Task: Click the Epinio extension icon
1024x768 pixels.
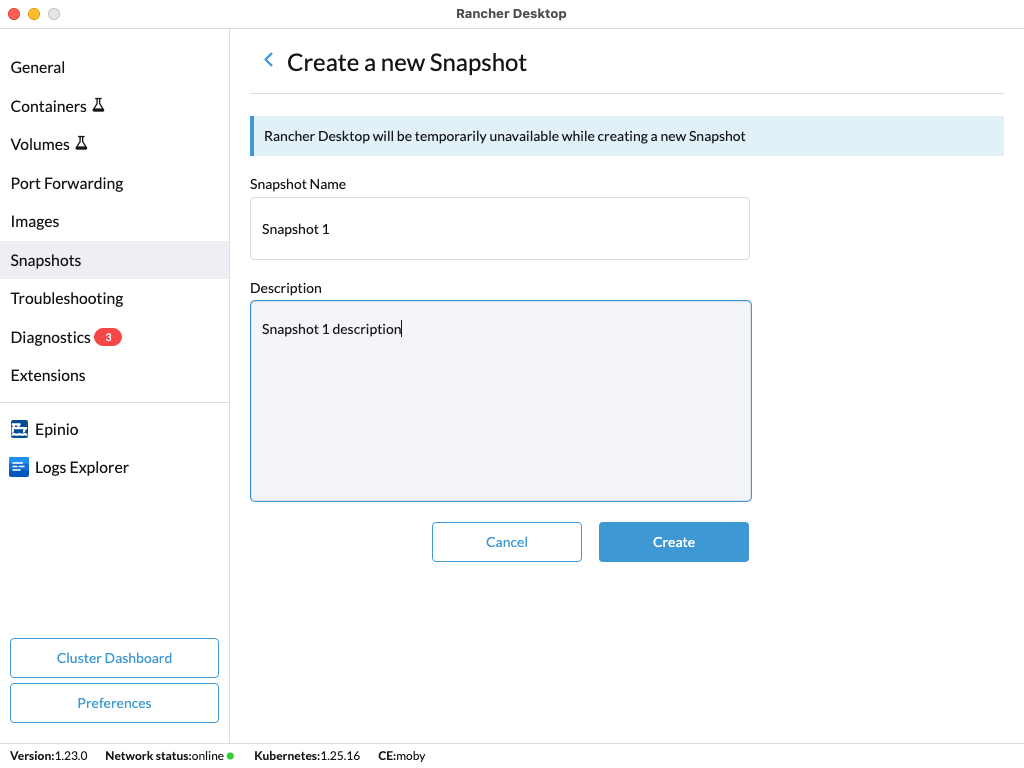Action: [x=19, y=429]
